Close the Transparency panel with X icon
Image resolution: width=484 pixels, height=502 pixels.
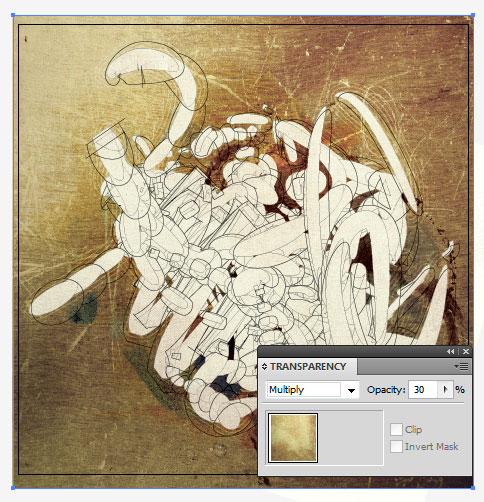pyautogui.click(x=466, y=351)
